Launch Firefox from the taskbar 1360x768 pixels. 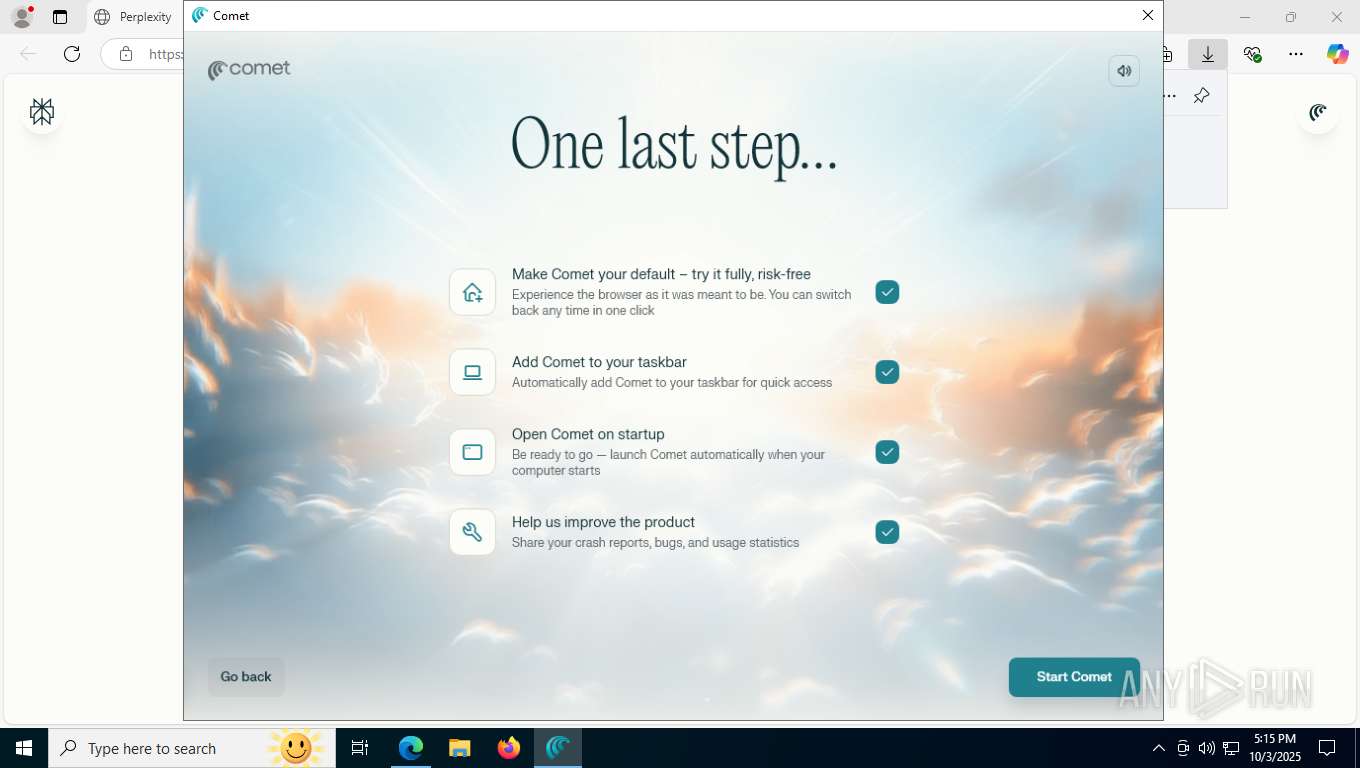point(509,748)
